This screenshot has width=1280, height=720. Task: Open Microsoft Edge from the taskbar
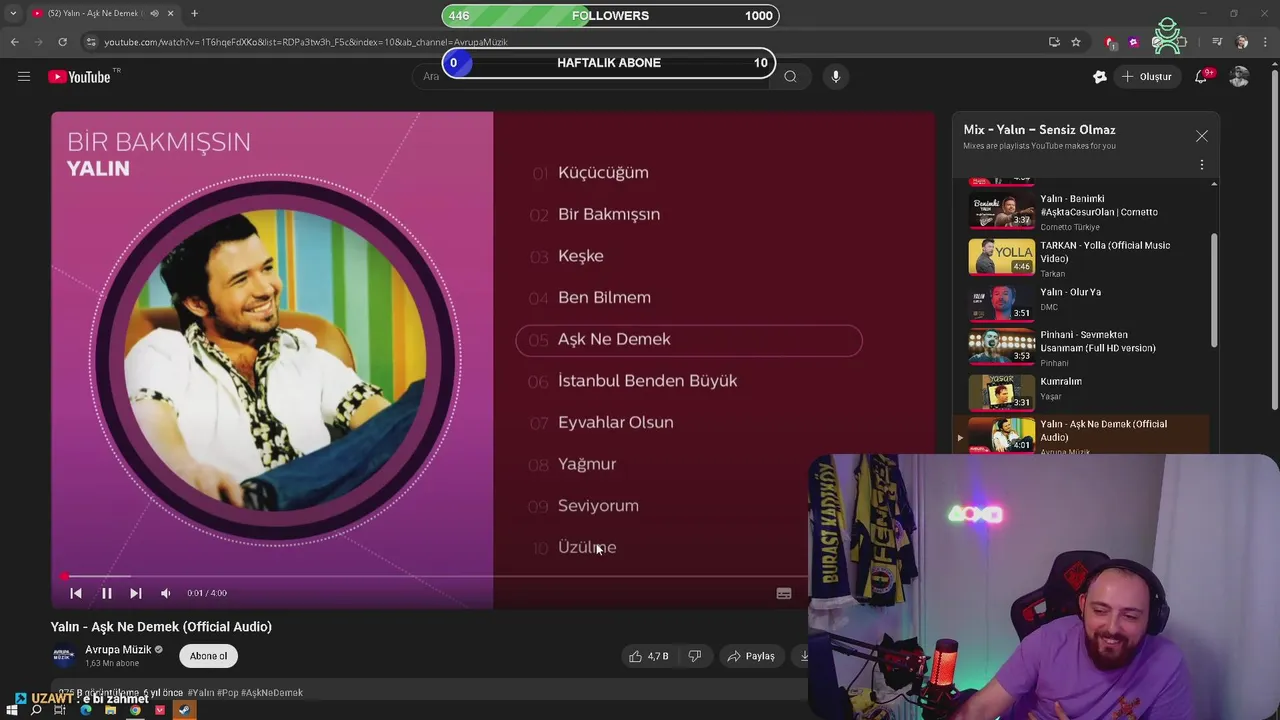(x=86, y=710)
